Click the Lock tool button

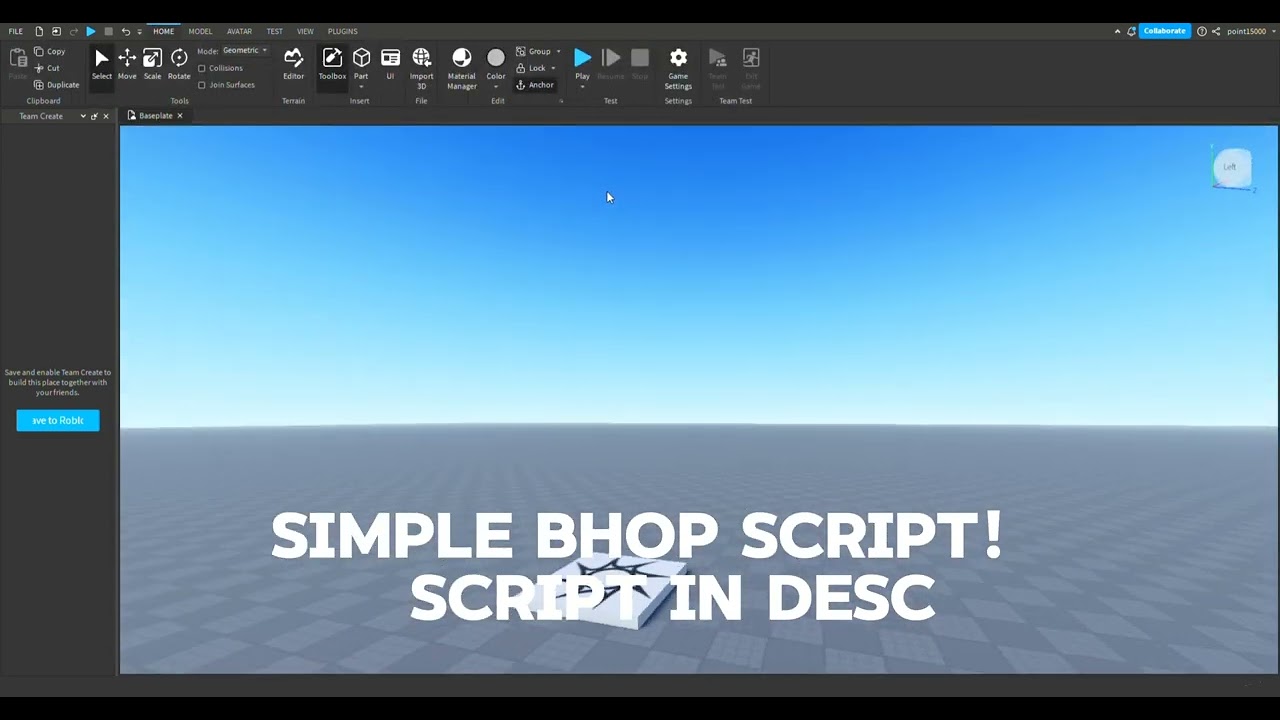(531, 68)
